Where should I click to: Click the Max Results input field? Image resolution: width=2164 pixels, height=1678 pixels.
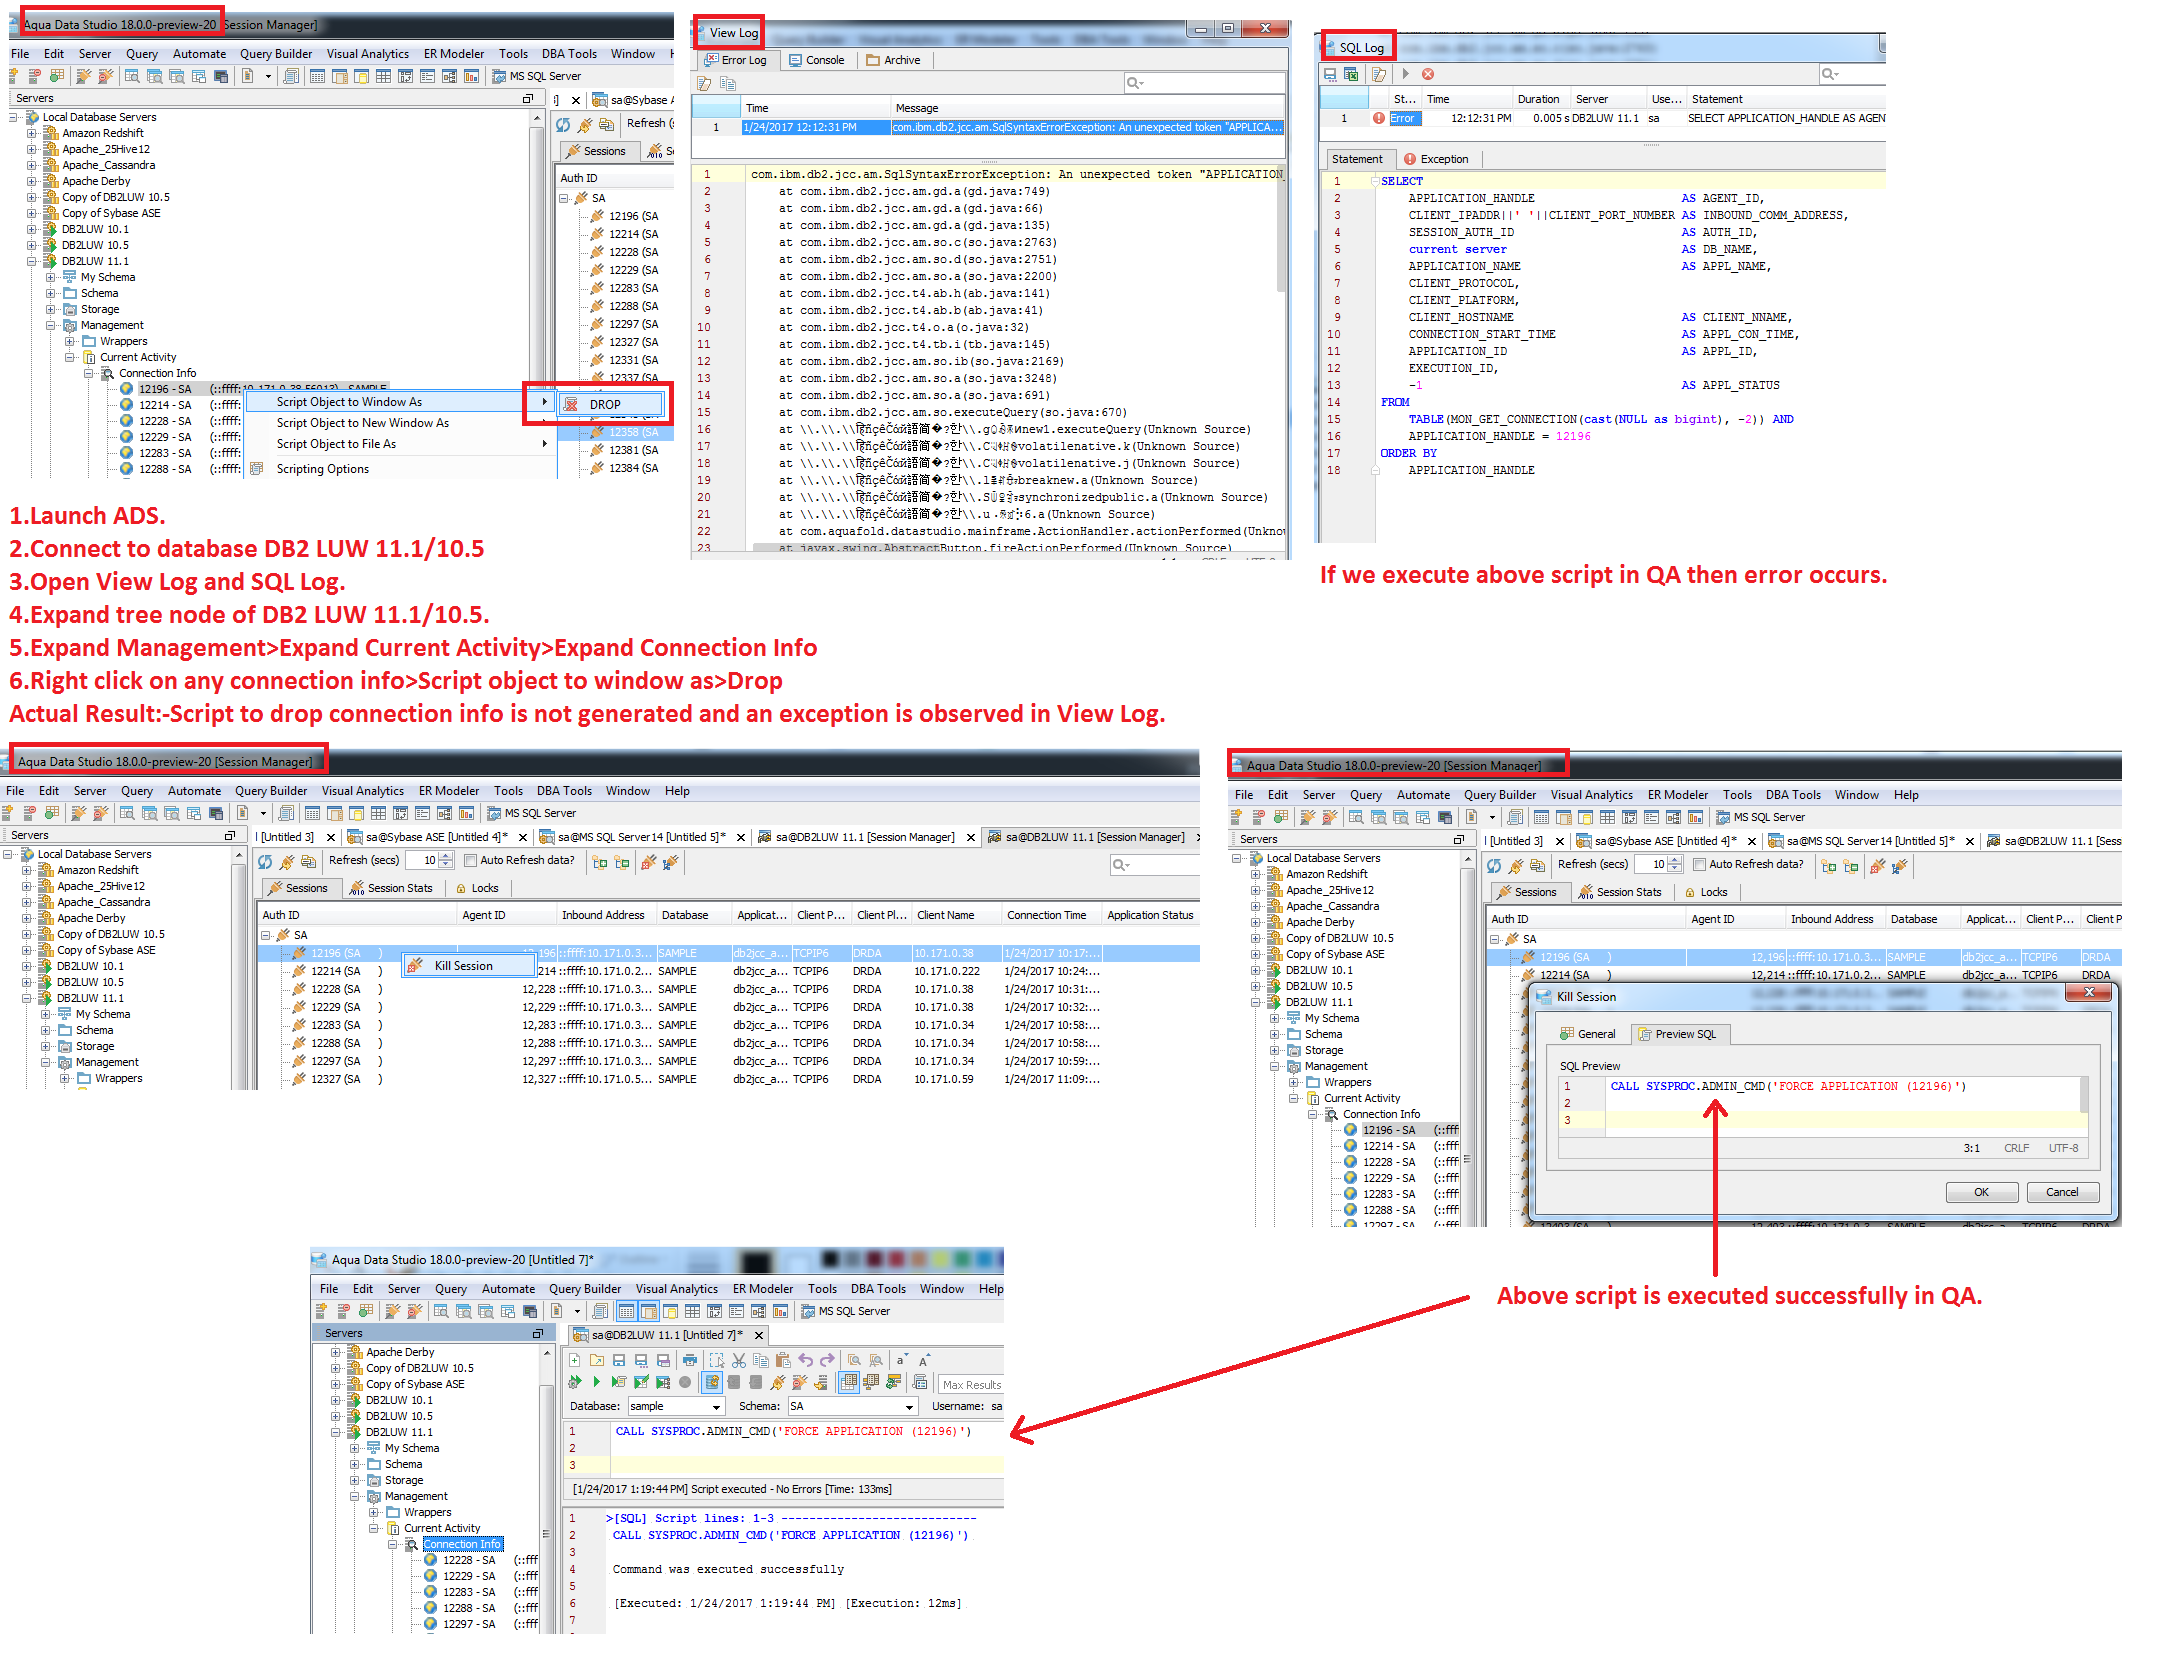(x=970, y=1385)
